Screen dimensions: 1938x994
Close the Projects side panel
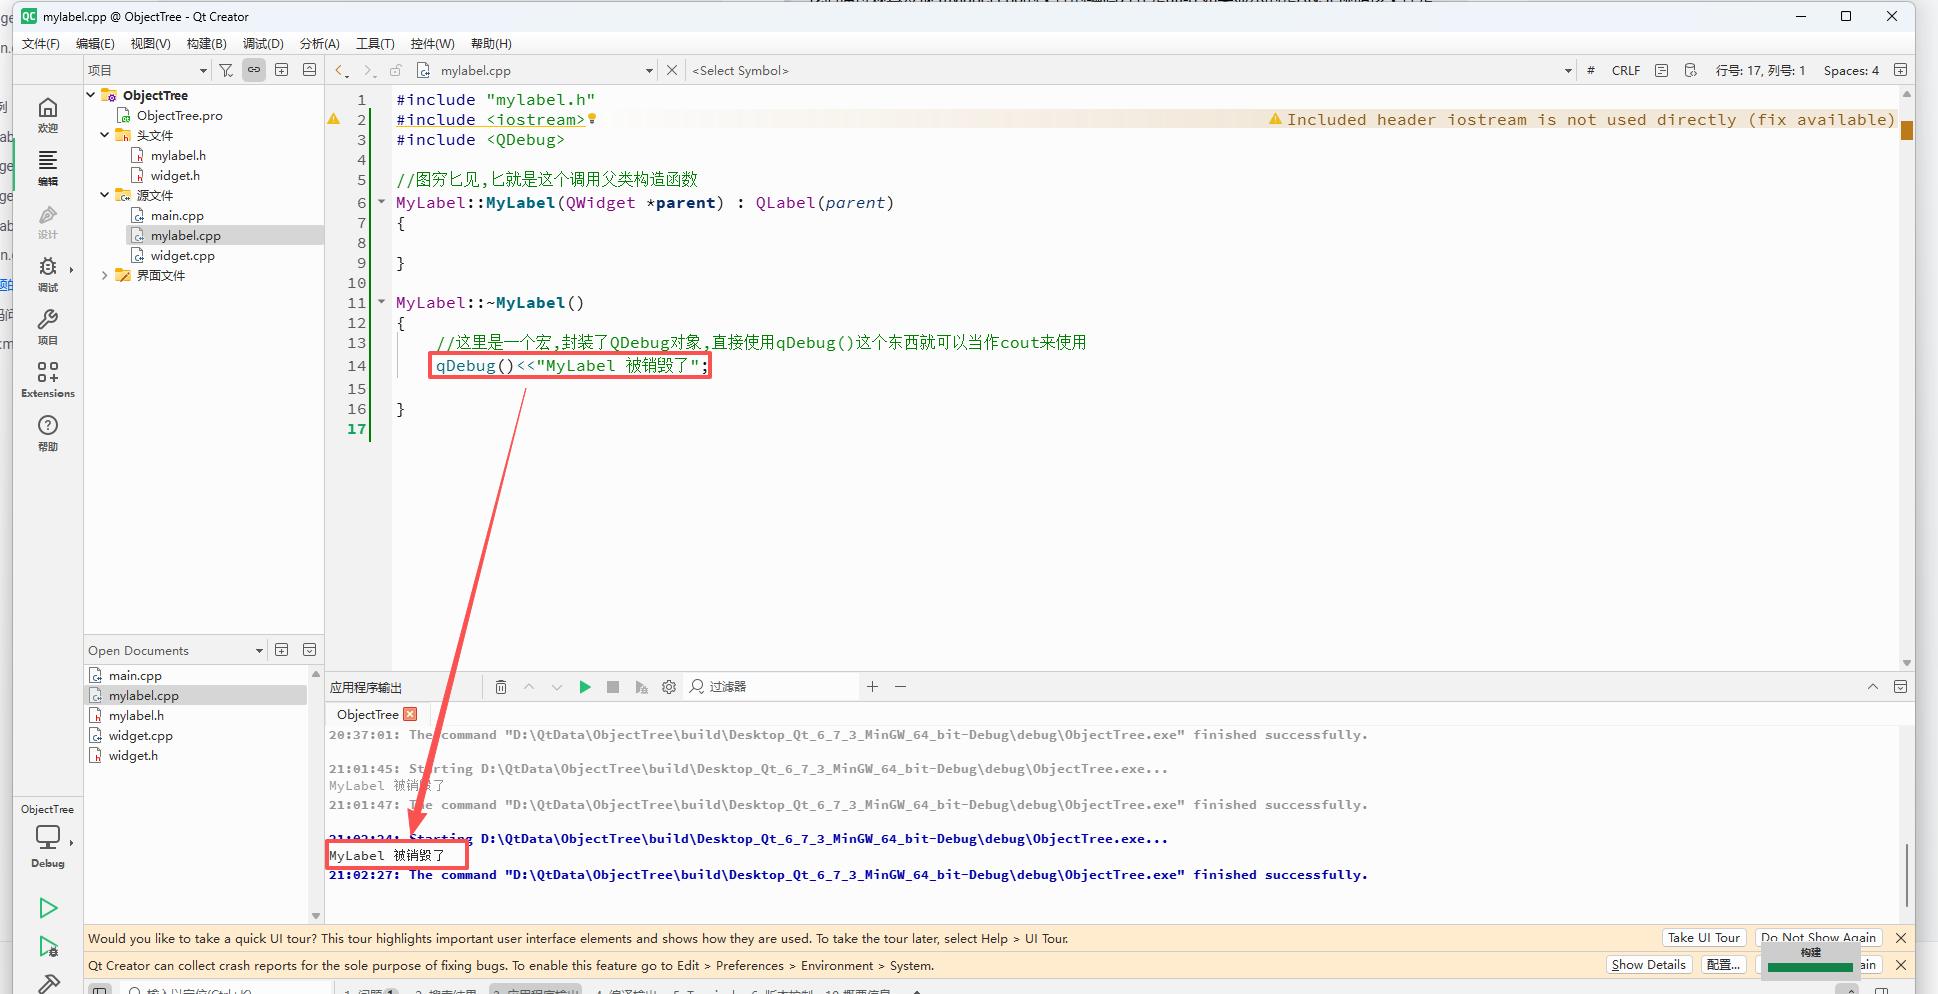[310, 70]
